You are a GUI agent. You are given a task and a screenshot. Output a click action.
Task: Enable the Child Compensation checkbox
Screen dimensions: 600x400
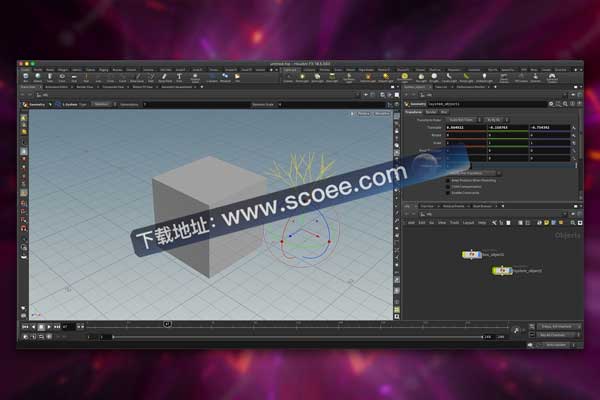pos(448,186)
